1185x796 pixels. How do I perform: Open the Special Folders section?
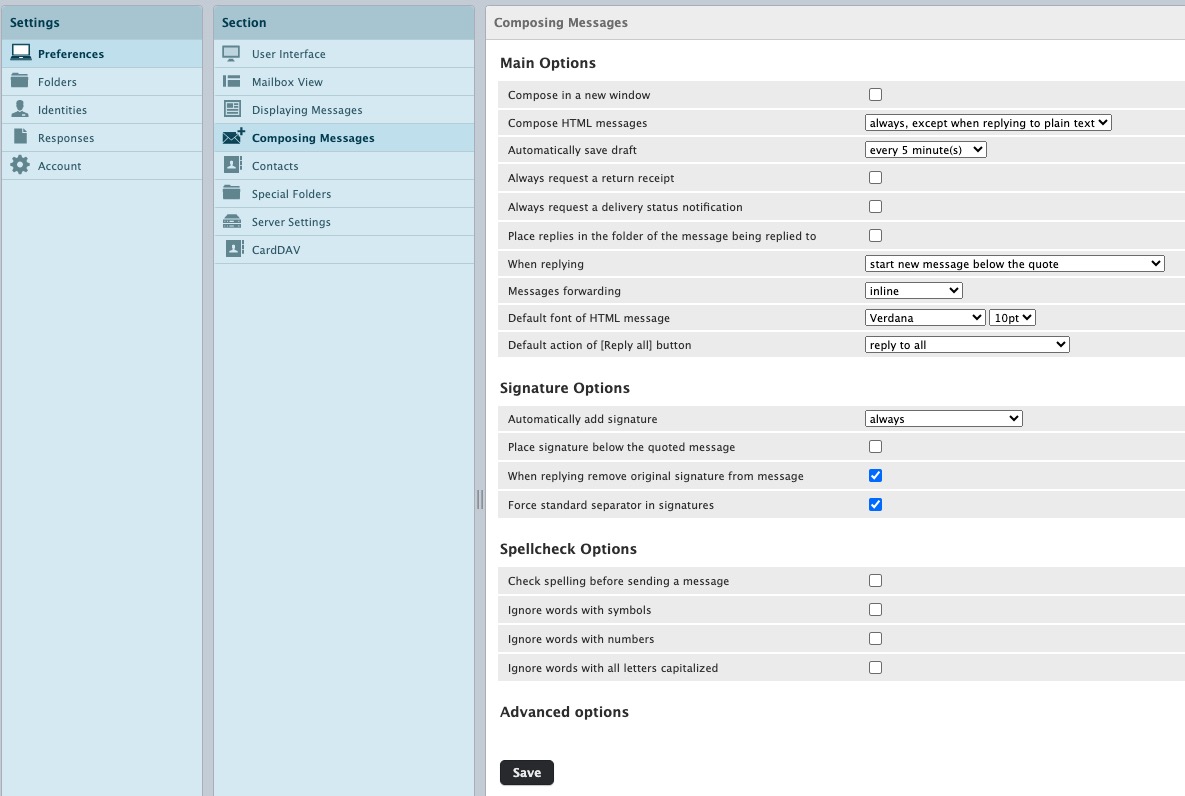pyautogui.click(x=291, y=194)
